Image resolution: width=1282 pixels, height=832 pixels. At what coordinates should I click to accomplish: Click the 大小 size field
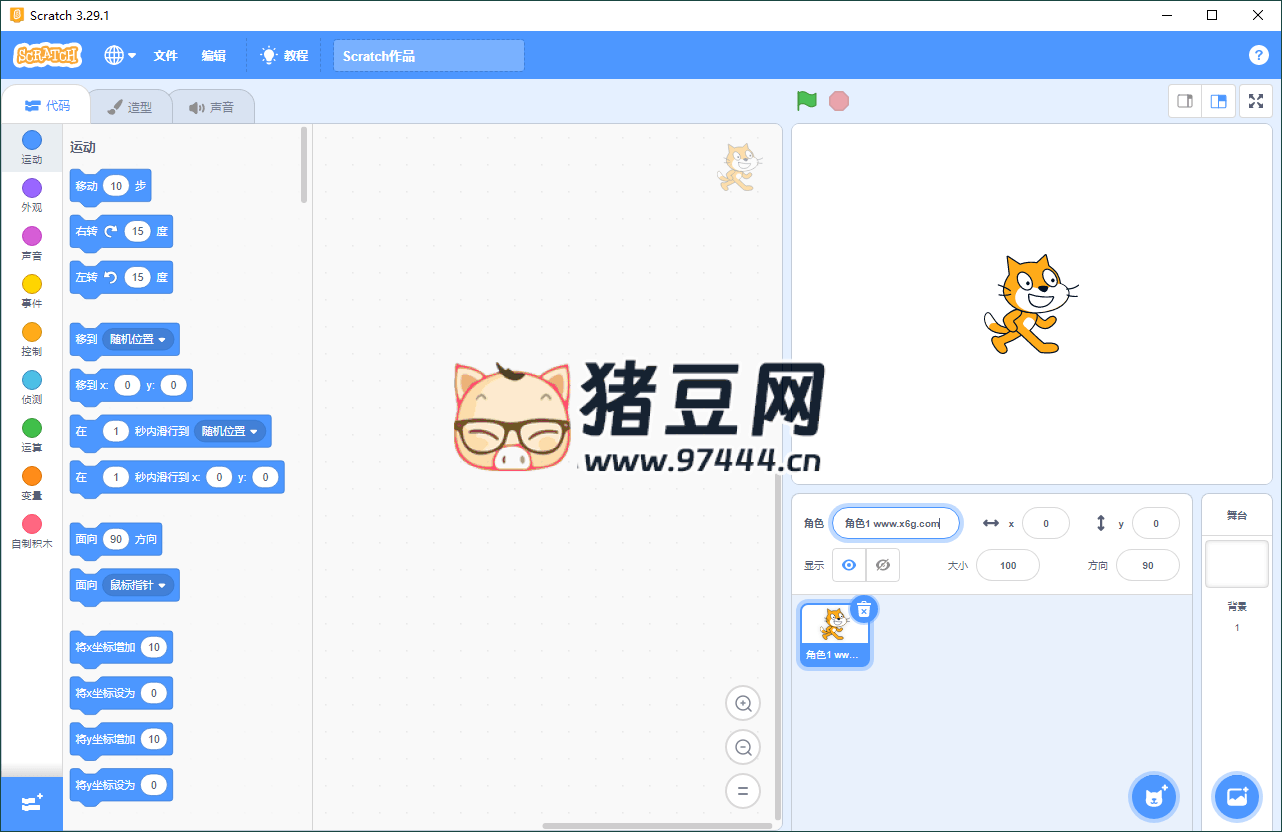1008,565
